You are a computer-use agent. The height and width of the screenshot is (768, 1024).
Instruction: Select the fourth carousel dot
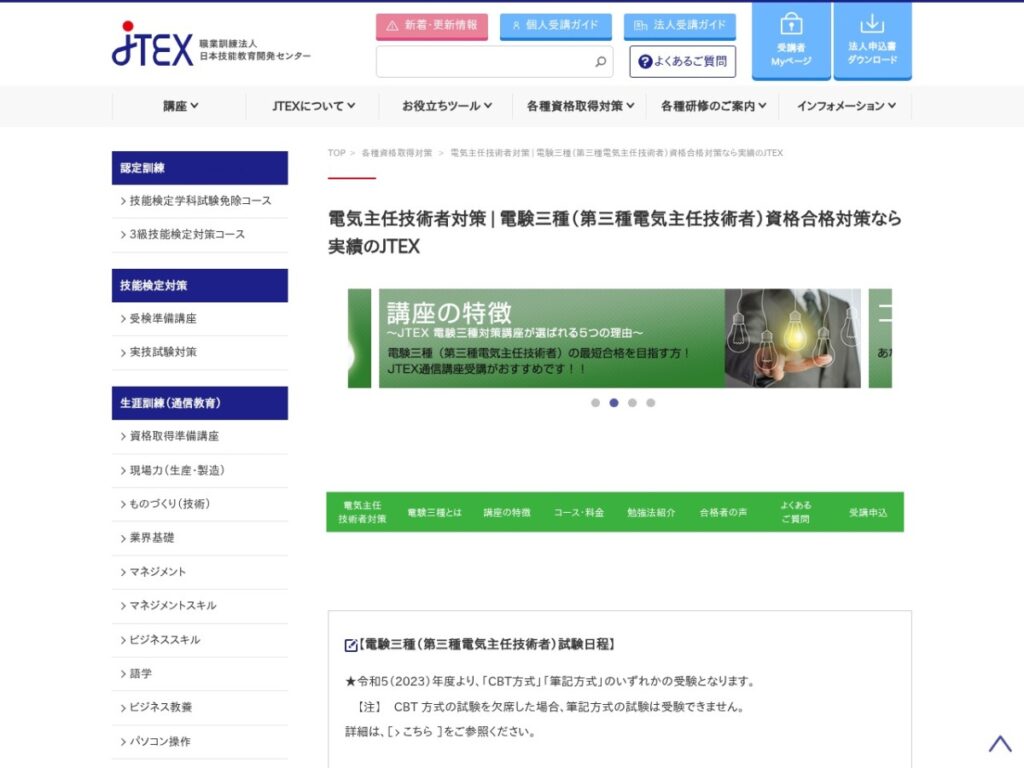click(650, 403)
